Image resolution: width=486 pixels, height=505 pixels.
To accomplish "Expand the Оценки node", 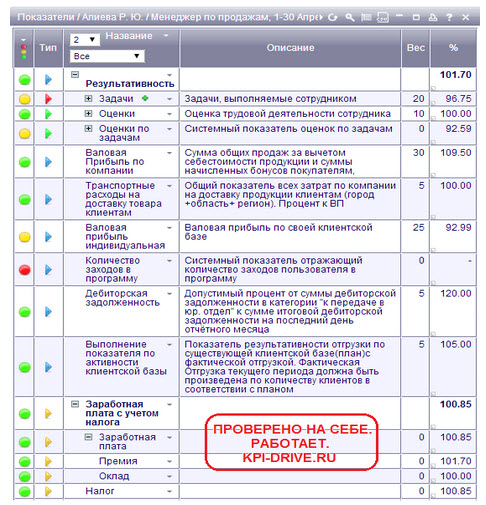I will (88, 114).
